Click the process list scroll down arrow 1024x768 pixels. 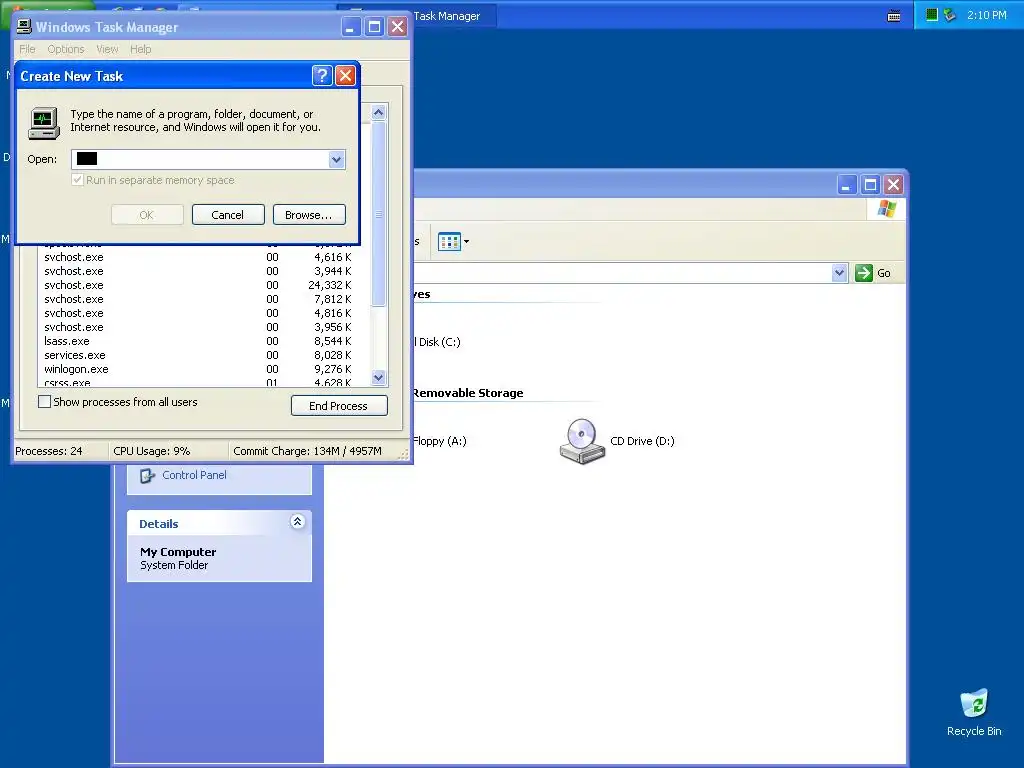click(378, 377)
